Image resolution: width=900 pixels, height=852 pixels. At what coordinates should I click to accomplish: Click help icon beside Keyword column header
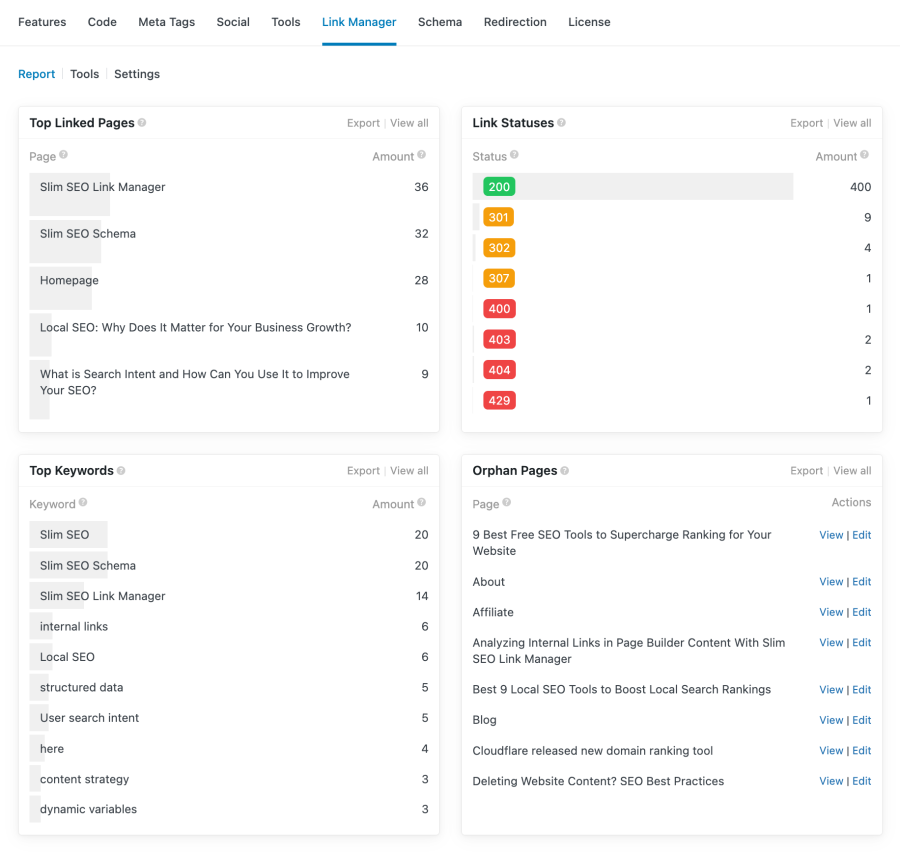tap(83, 502)
